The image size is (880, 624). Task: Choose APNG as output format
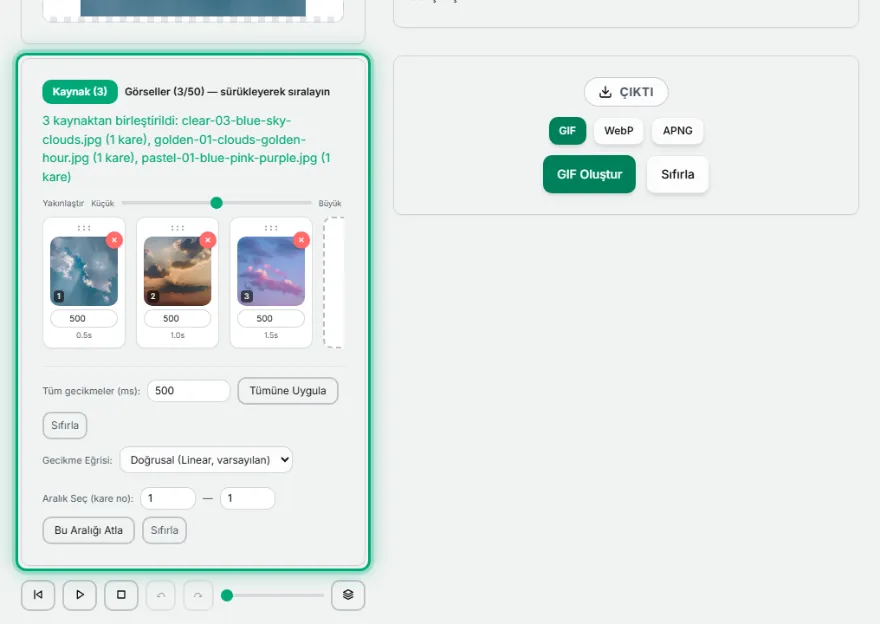(677, 131)
